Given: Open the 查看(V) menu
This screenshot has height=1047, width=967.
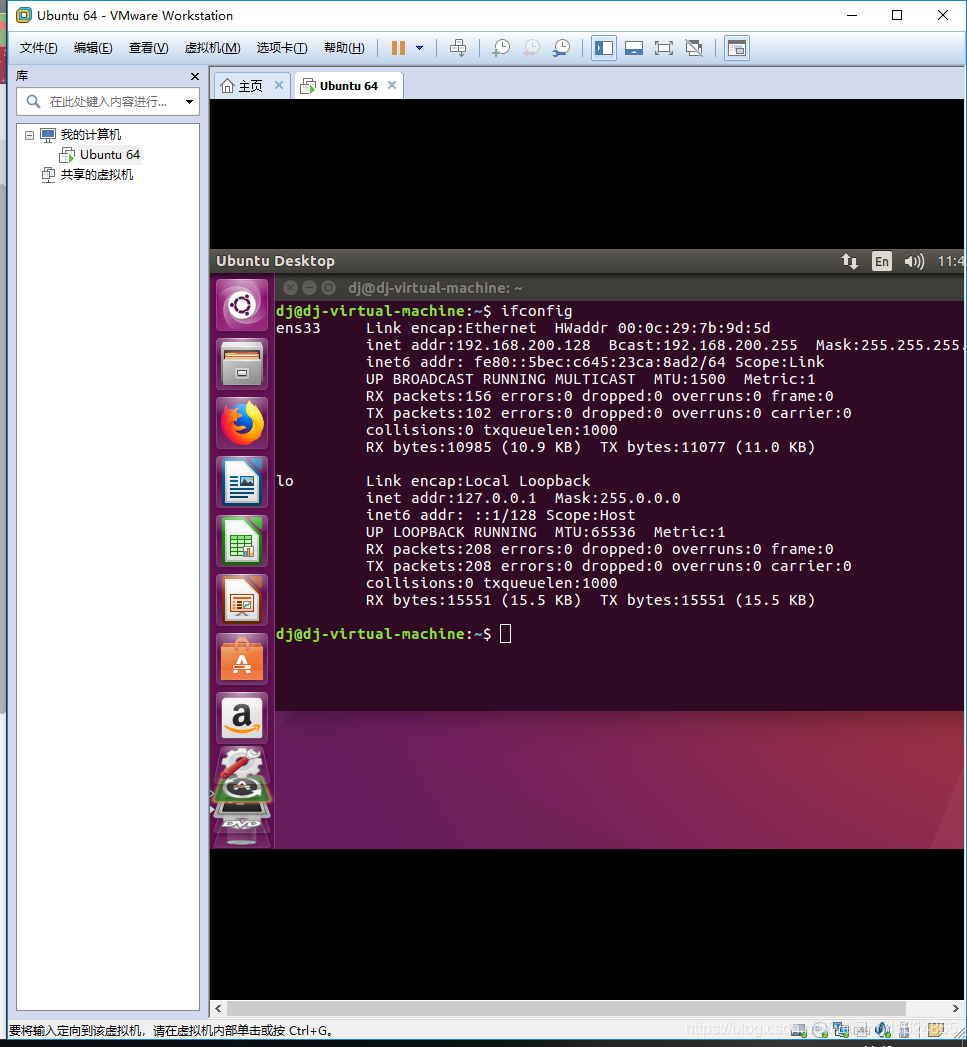Looking at the screenshot, I should tap(148, 48).
